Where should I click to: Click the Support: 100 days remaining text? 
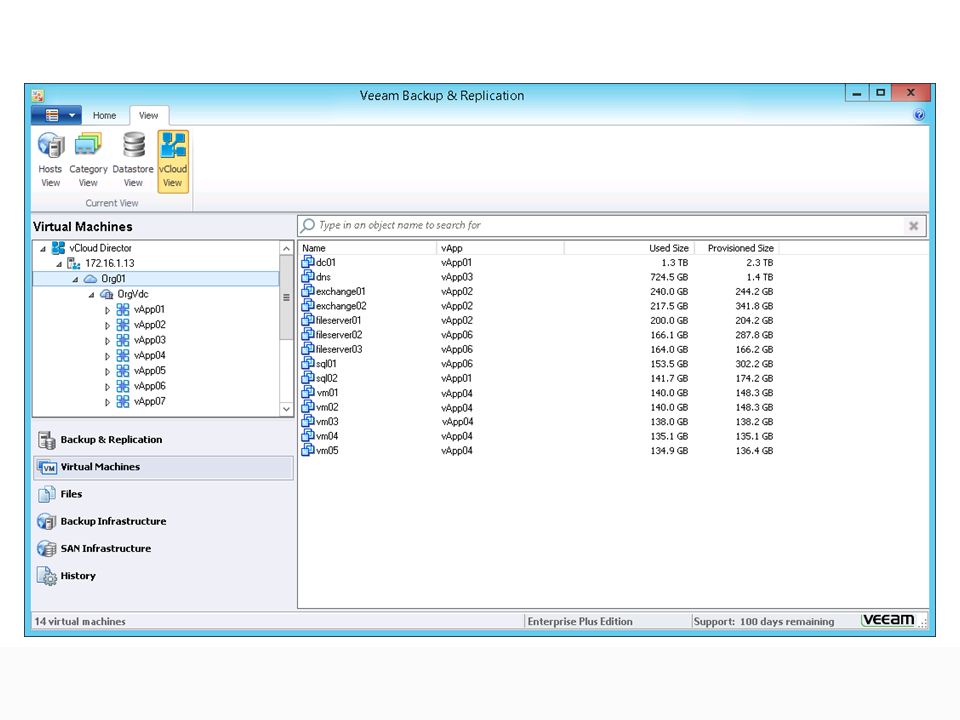point(763,621)
